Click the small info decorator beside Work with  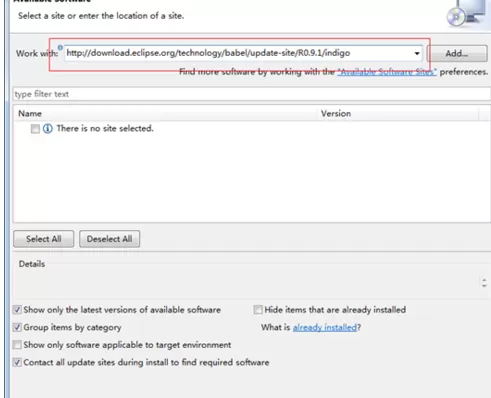pos(60,47)
